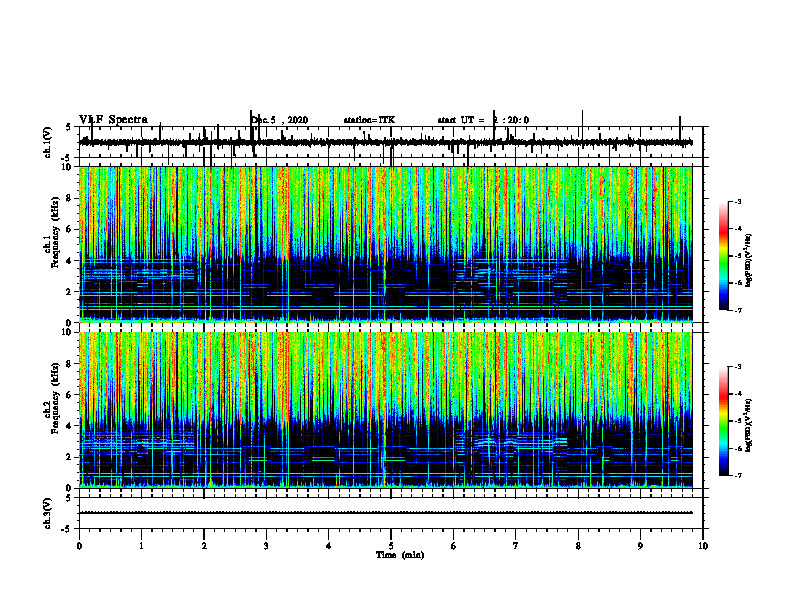The width and height of the screenshot is (792, 612).
Task: Select the "start UT = 2:20:0" text
Action: (x=483, y=120)
